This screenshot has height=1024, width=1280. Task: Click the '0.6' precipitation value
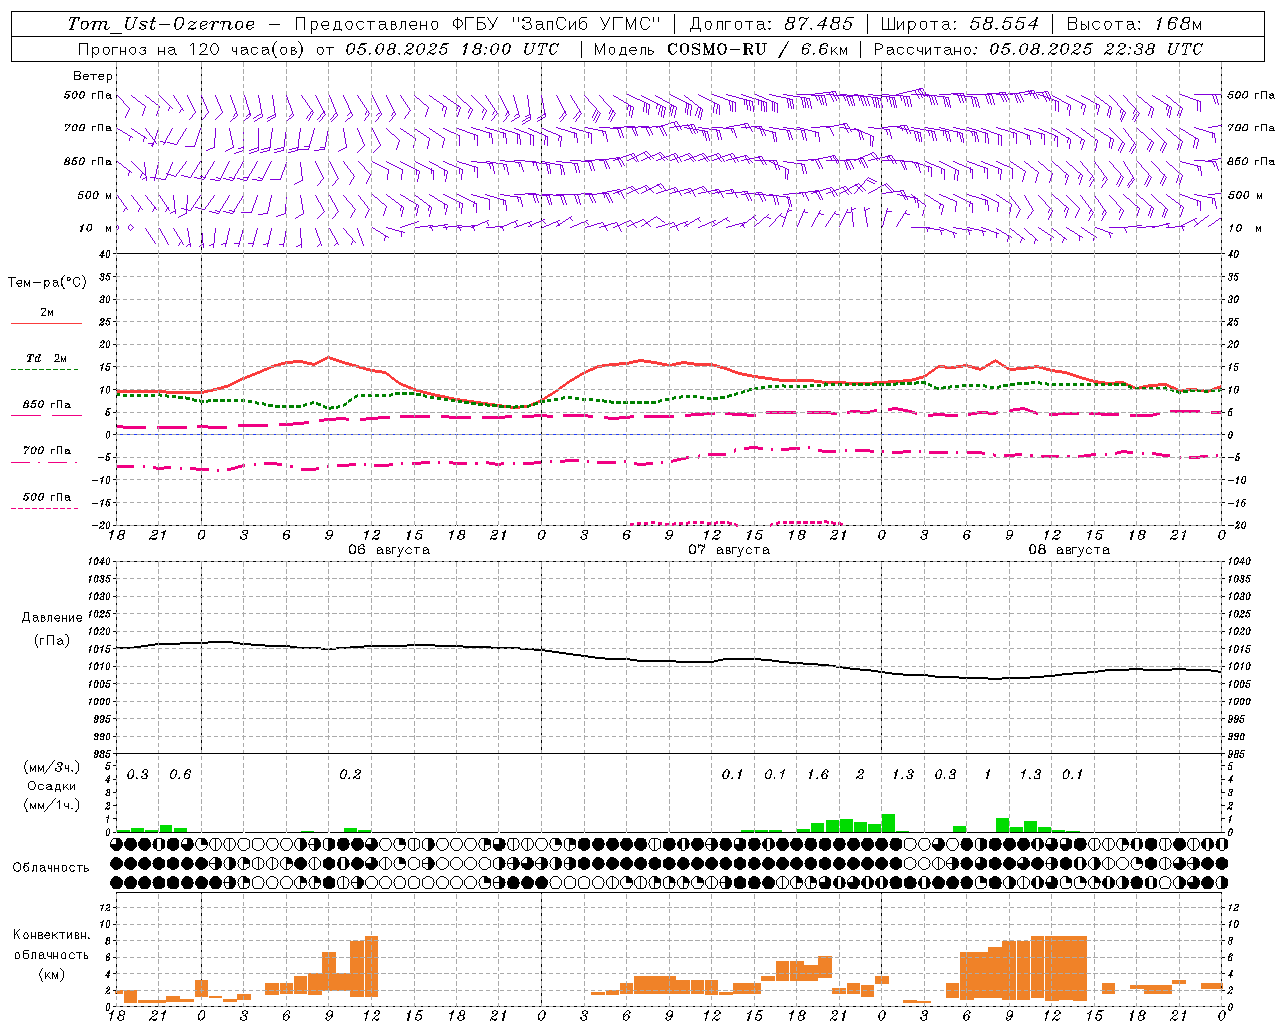pos(180,774)
